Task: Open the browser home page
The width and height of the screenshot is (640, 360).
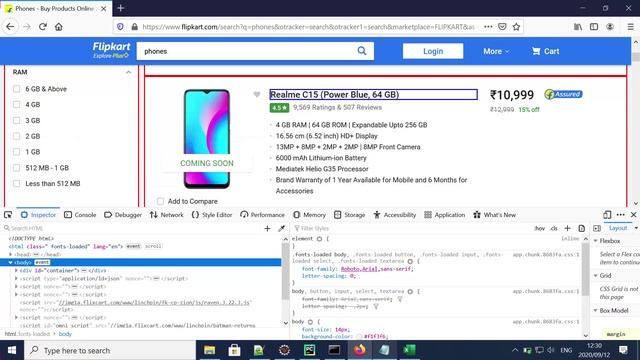Action: 59,27
